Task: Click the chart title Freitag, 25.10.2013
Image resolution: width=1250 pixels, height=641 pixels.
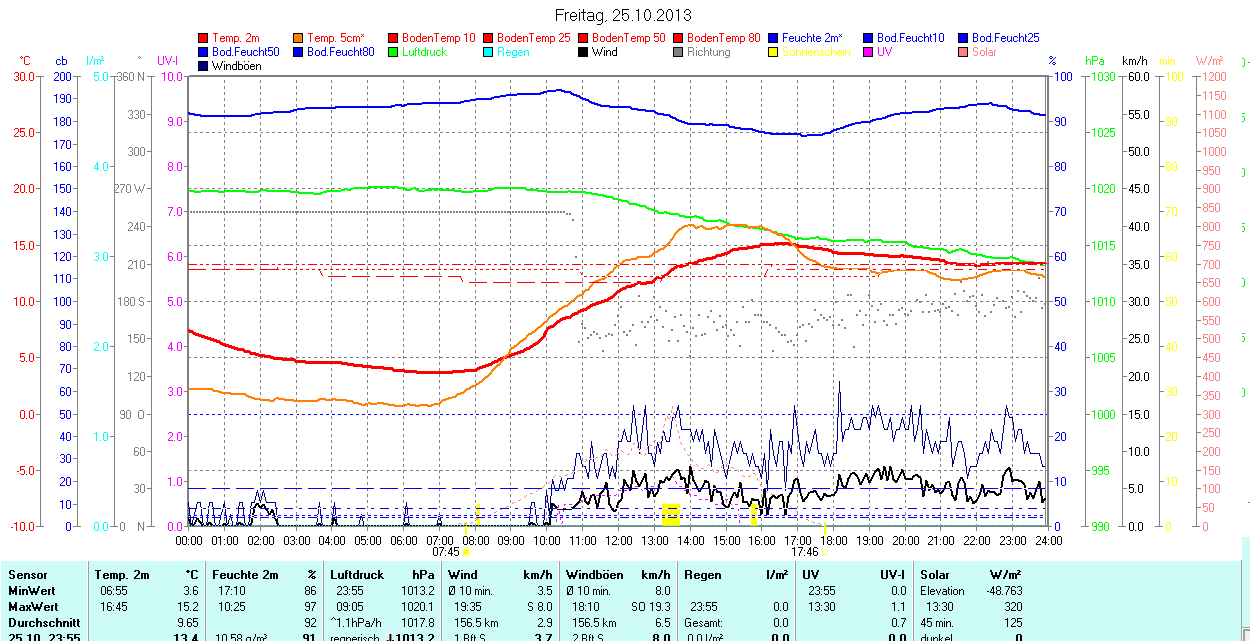Action: [623, 16]
